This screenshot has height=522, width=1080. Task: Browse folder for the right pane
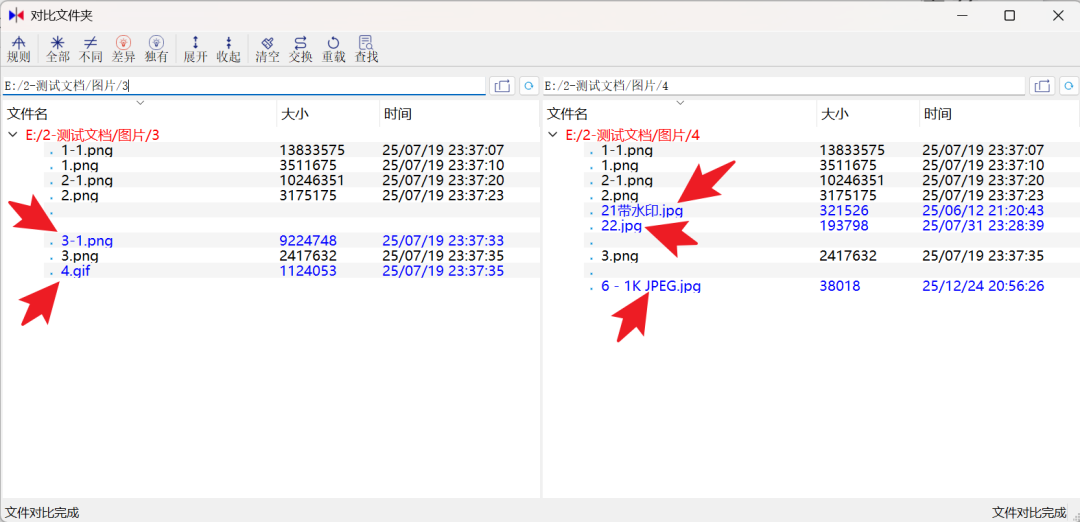[x=1042, y=86]
